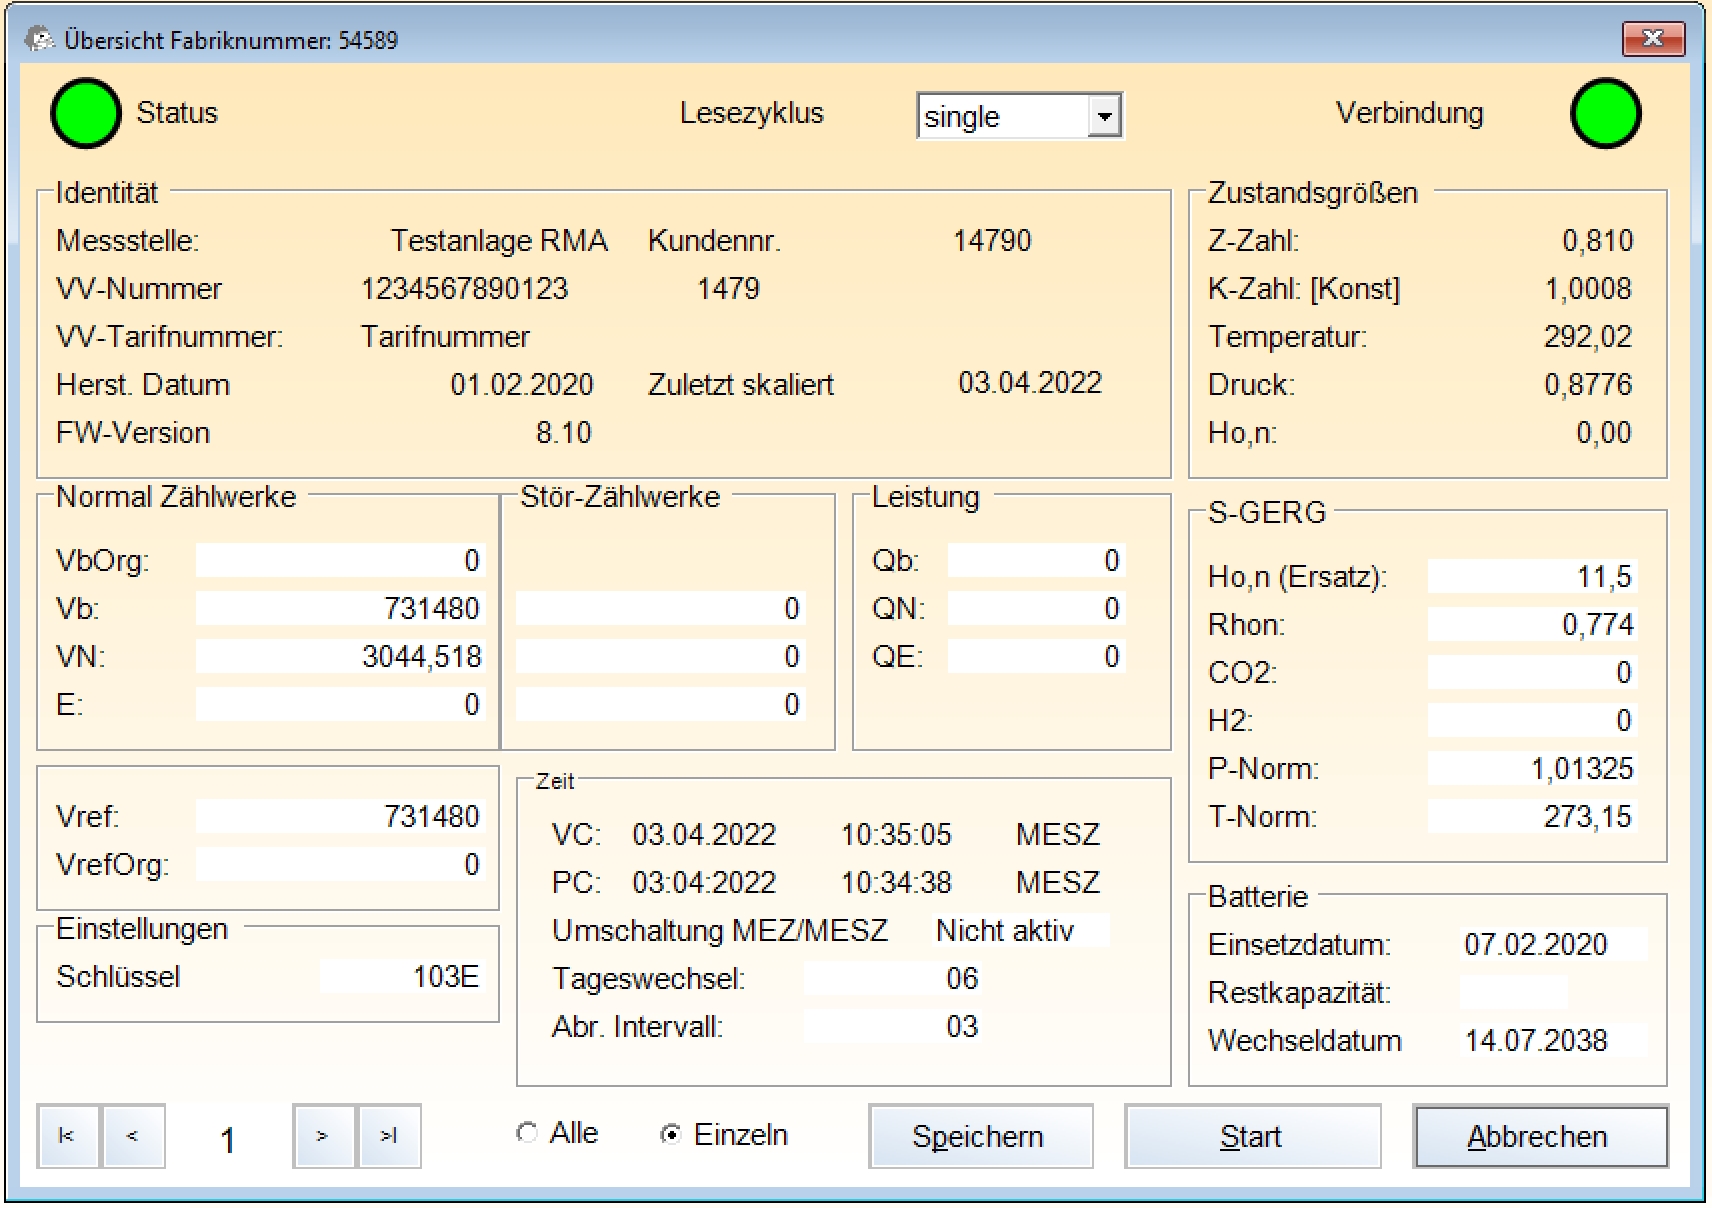Screen dimensions: 1712x1208
Task: Click the E value field in Normal Zählwerke
Action: [x=340, y=704]
